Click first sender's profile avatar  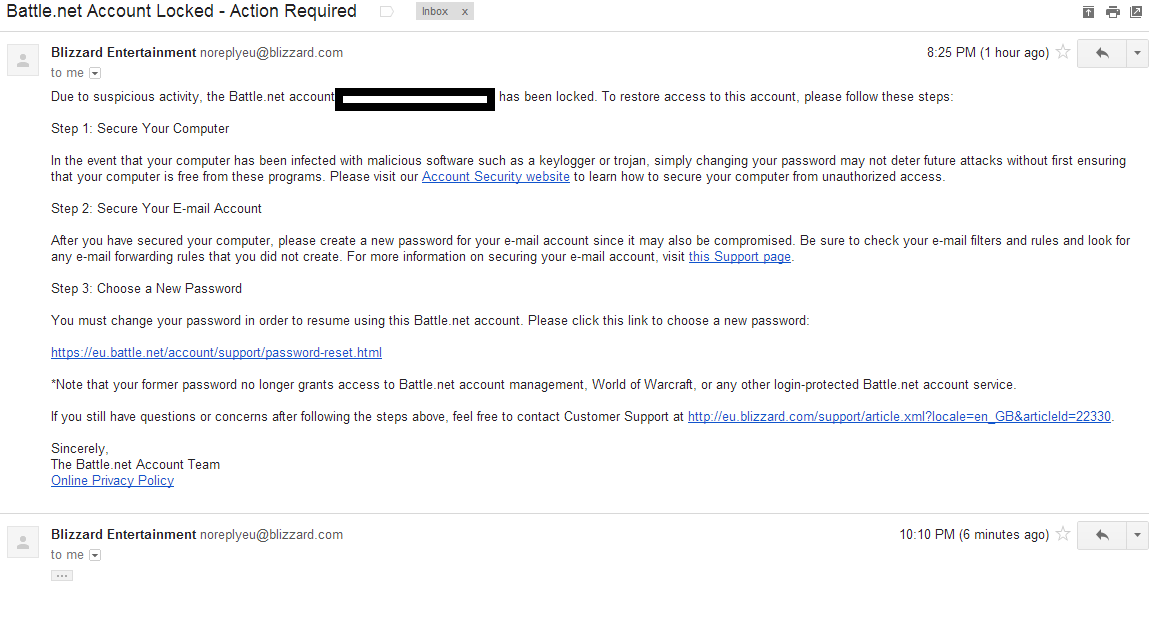(23, 60)
